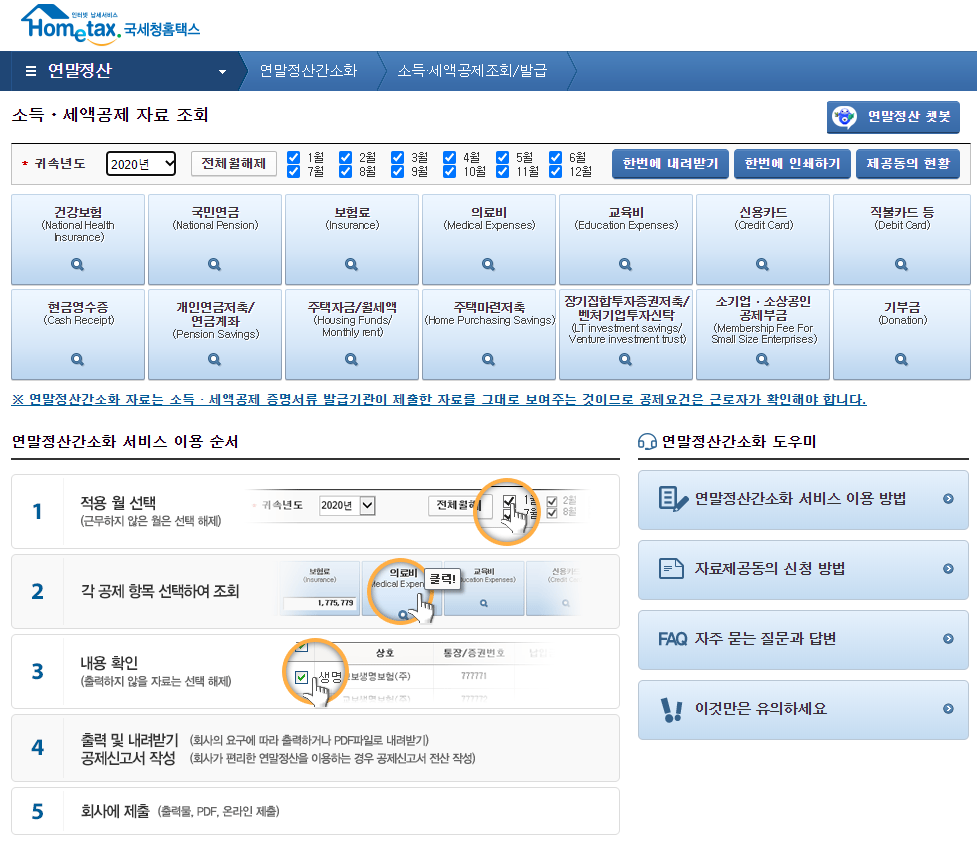Click the 직불카드 등 Debit Card label

coord(902,218)
